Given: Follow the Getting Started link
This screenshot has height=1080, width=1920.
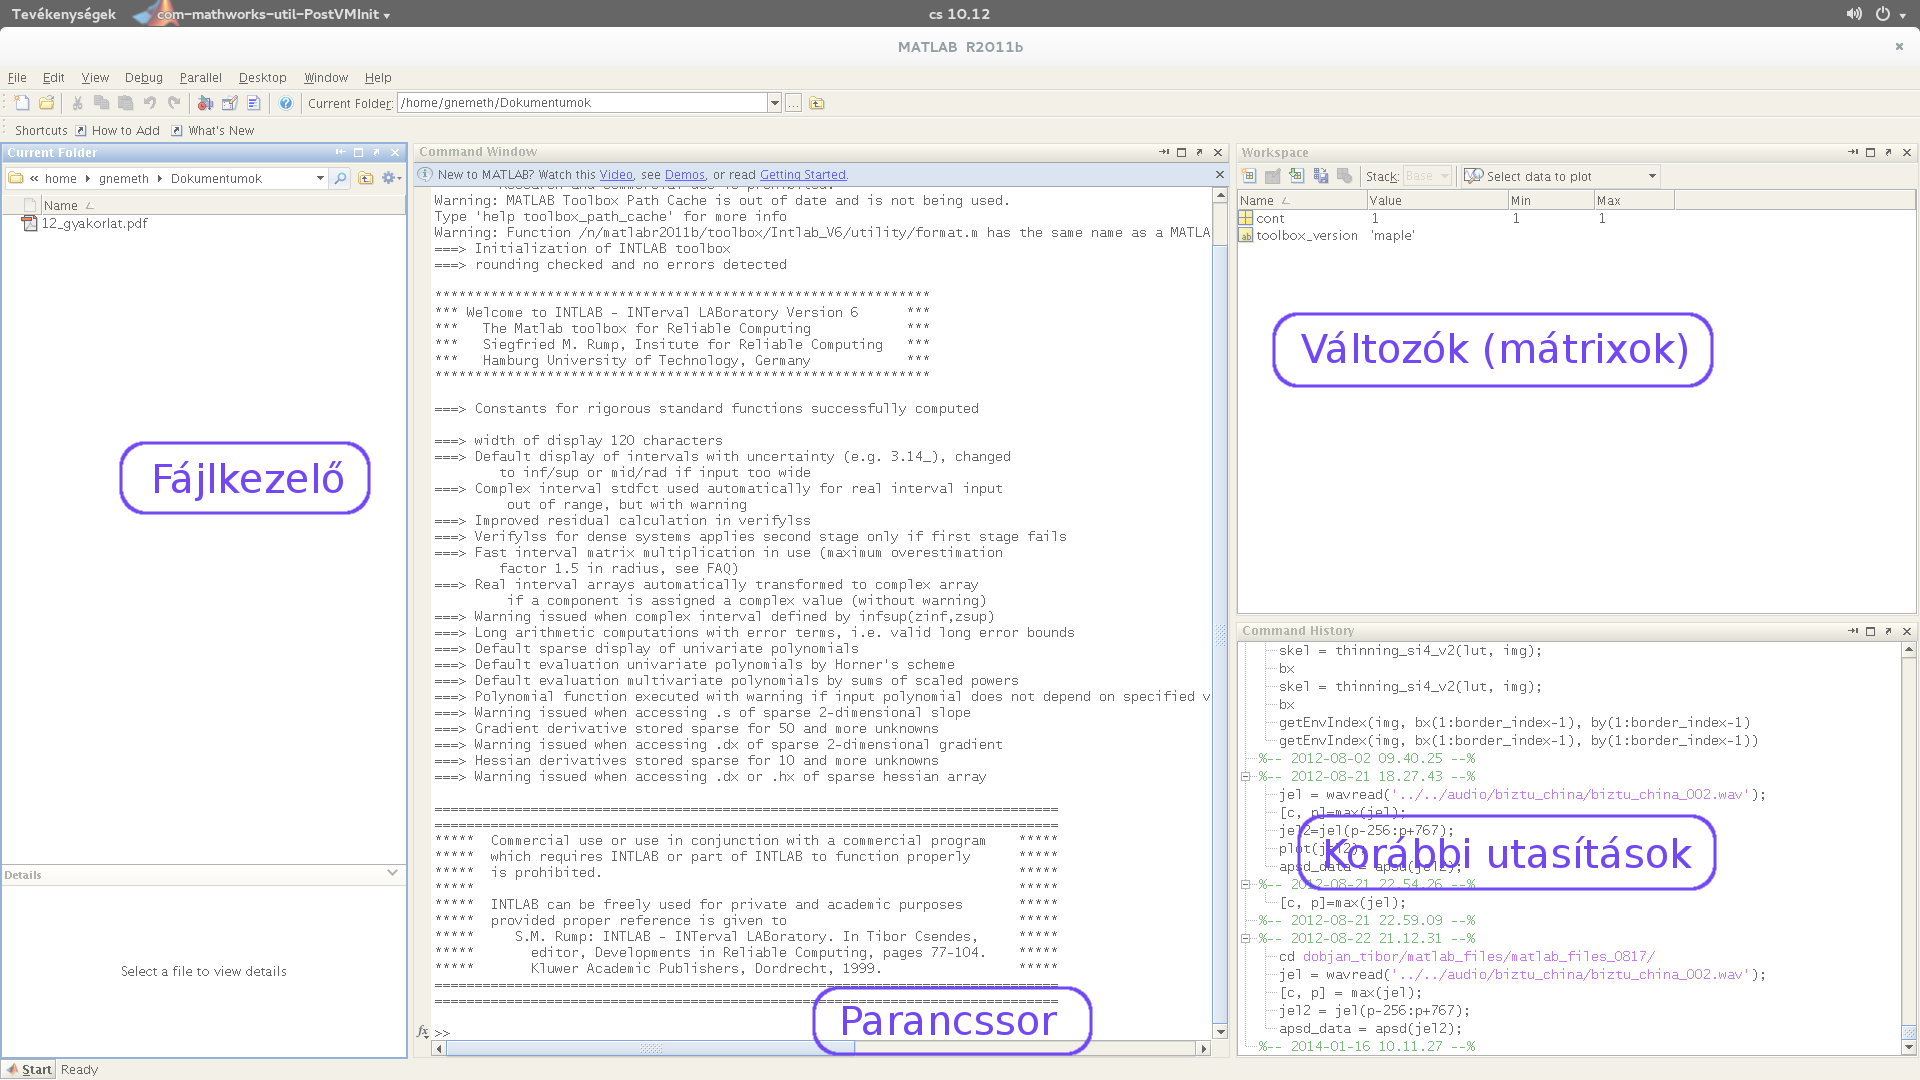Looking at the screenshot, I should [802, 174].
